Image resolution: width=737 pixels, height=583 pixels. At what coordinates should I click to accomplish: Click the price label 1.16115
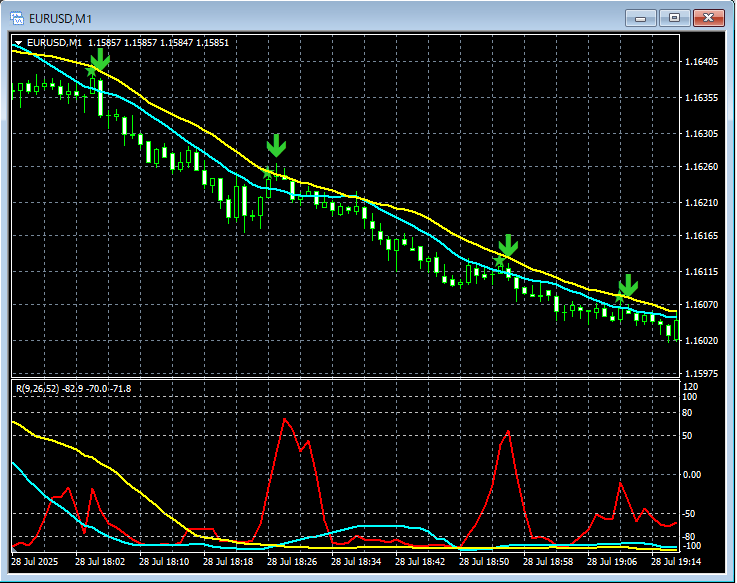coord(702,272)
